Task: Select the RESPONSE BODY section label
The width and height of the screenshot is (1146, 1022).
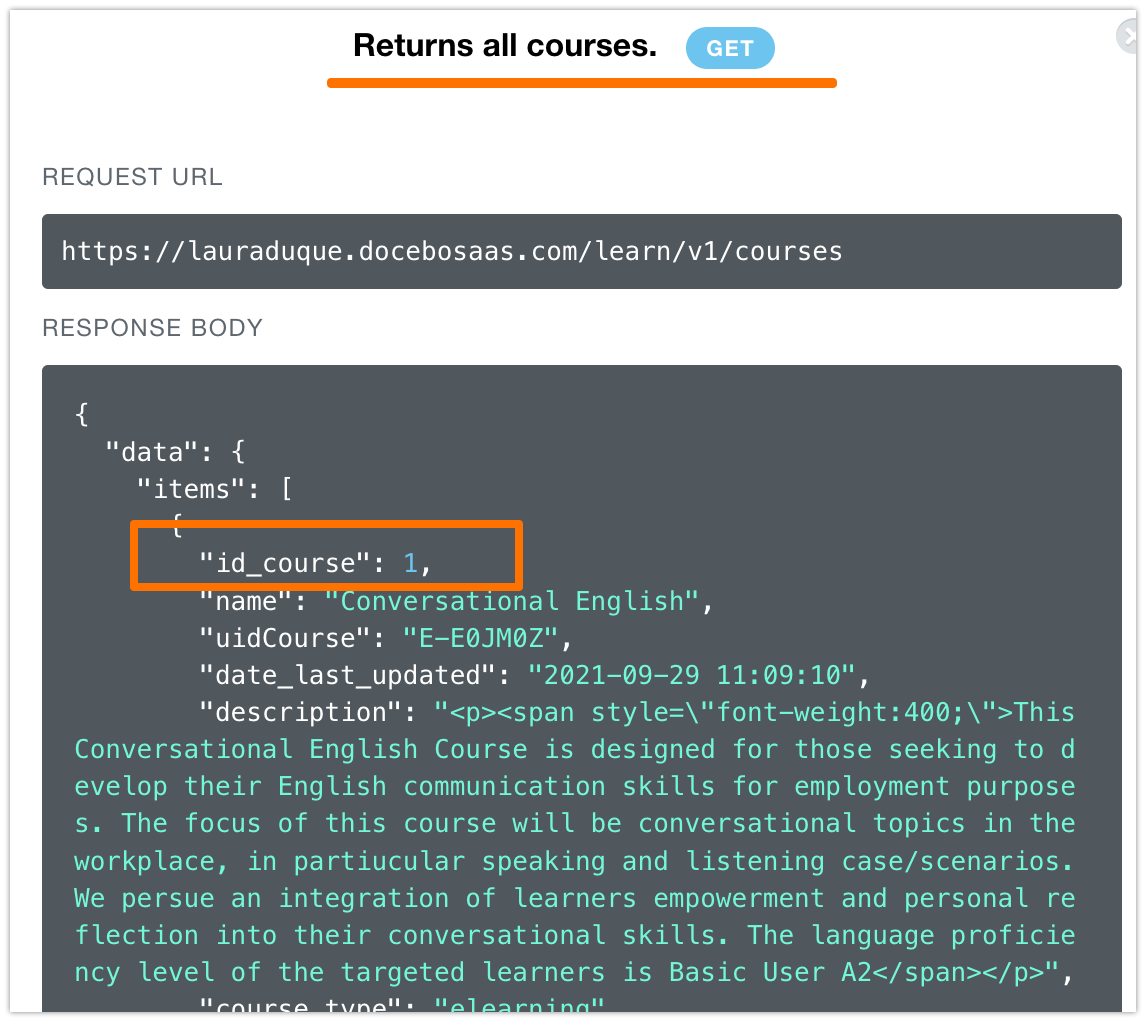Action: [152, 328]
